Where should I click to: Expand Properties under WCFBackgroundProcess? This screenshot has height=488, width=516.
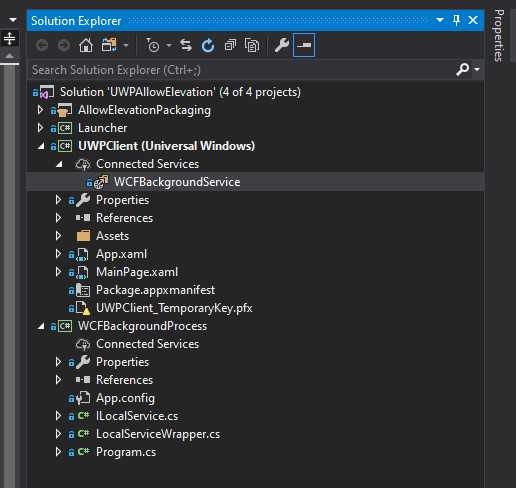click(58, 362)
